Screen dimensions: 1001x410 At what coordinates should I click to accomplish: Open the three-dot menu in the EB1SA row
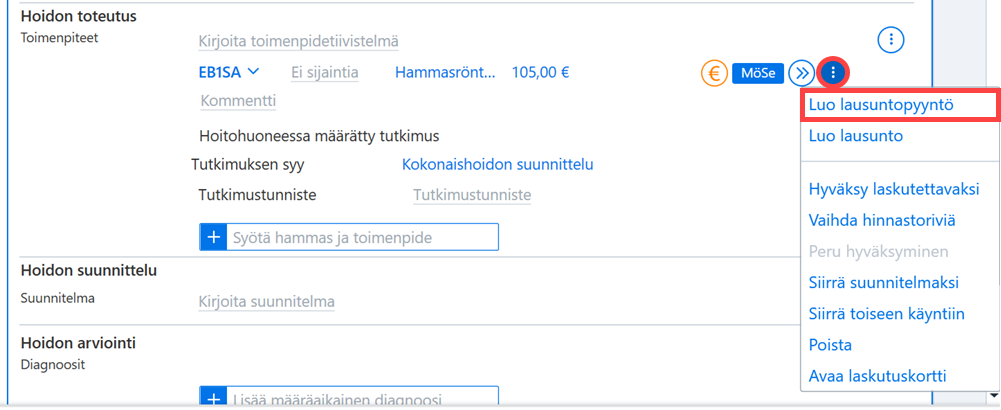click(833, 73)
